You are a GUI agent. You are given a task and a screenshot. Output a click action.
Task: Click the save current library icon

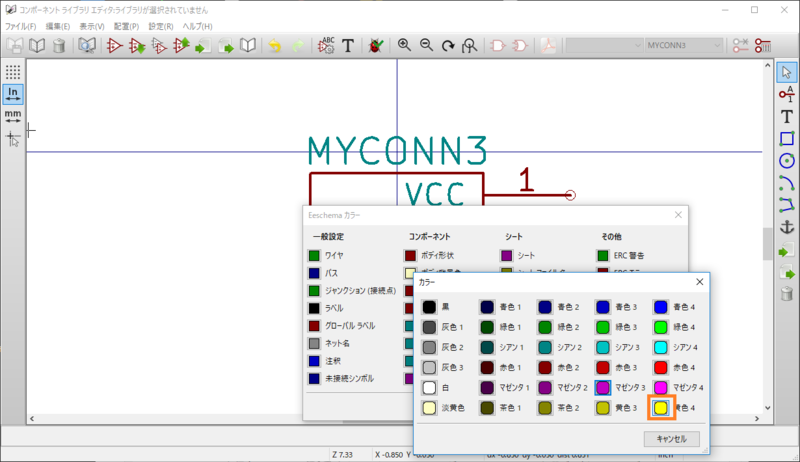point(14,45)
